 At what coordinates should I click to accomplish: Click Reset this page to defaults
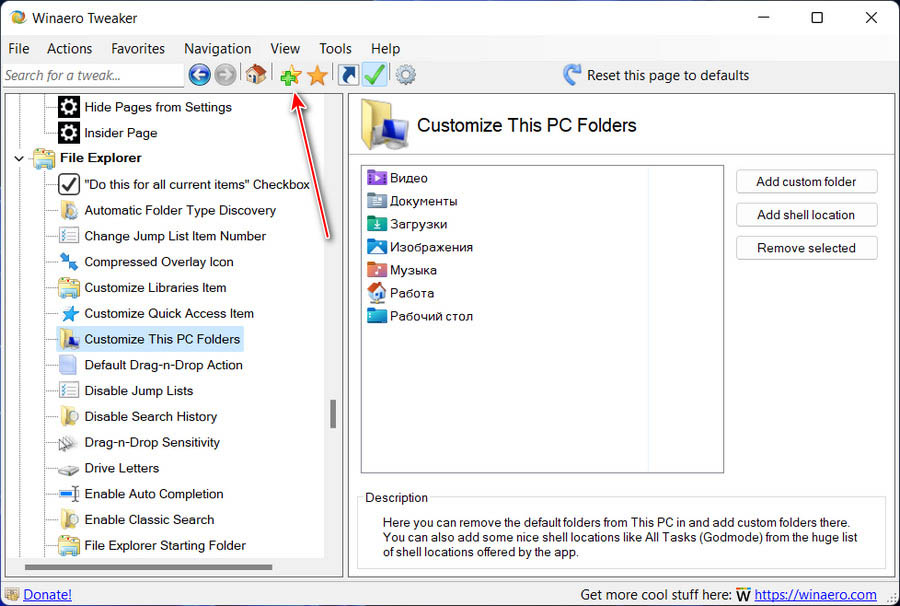(x=655, y=75)
